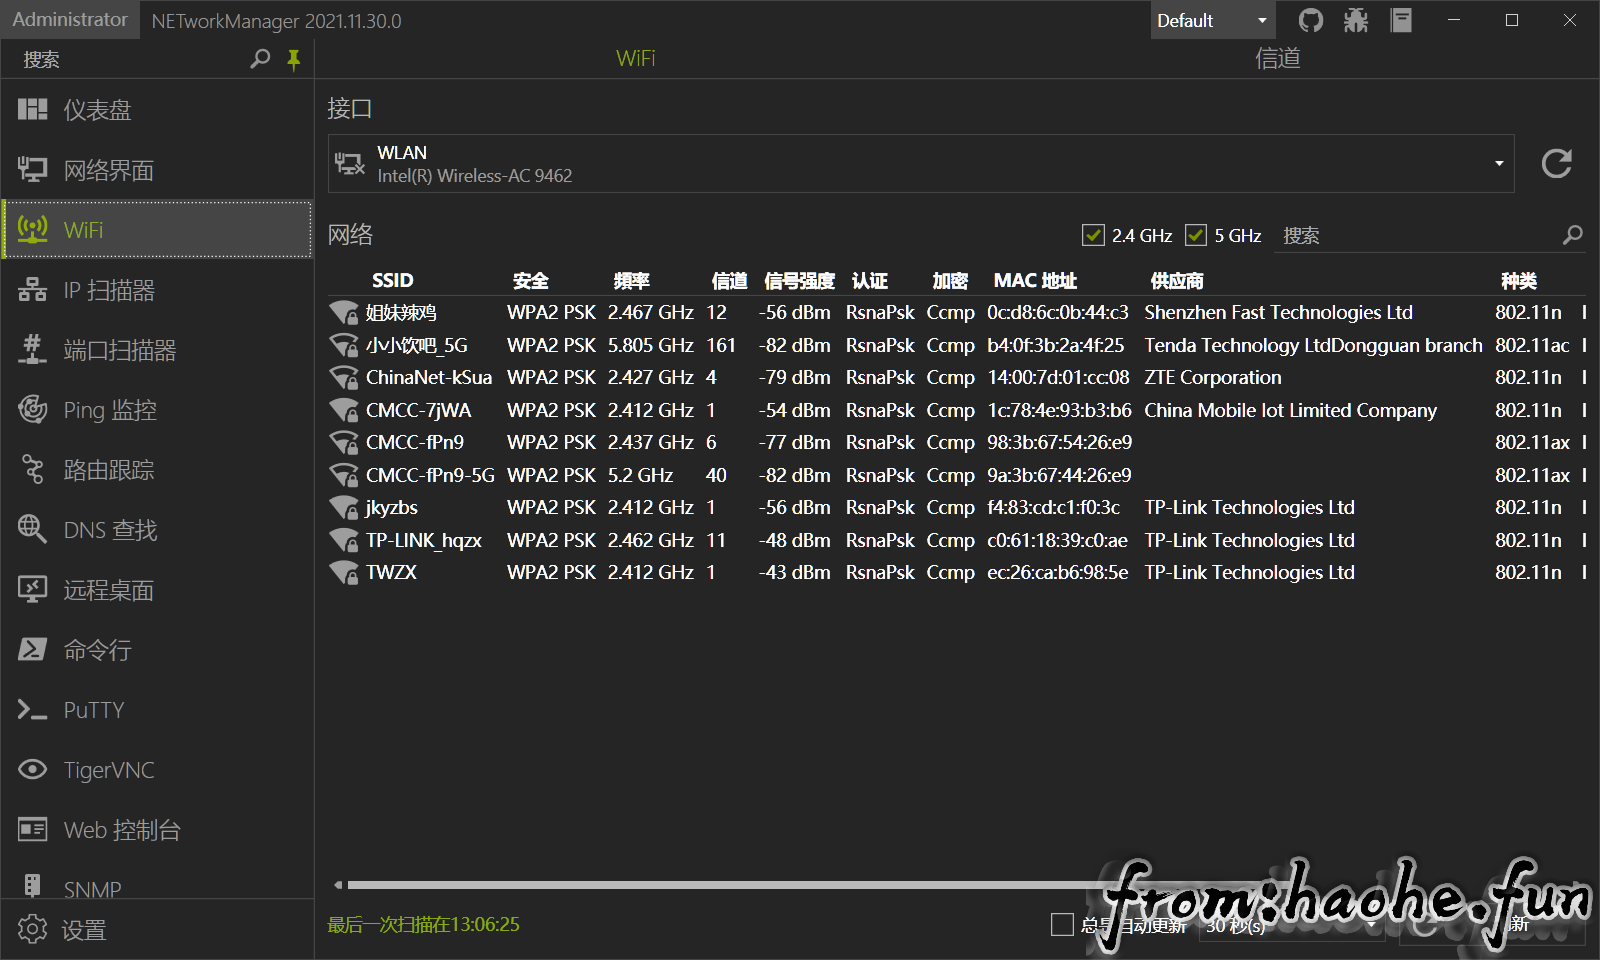The image size is (1600, 960).
Task: Disable the 2.4 GHz checkbox
Action: (x=1093, y=235)
